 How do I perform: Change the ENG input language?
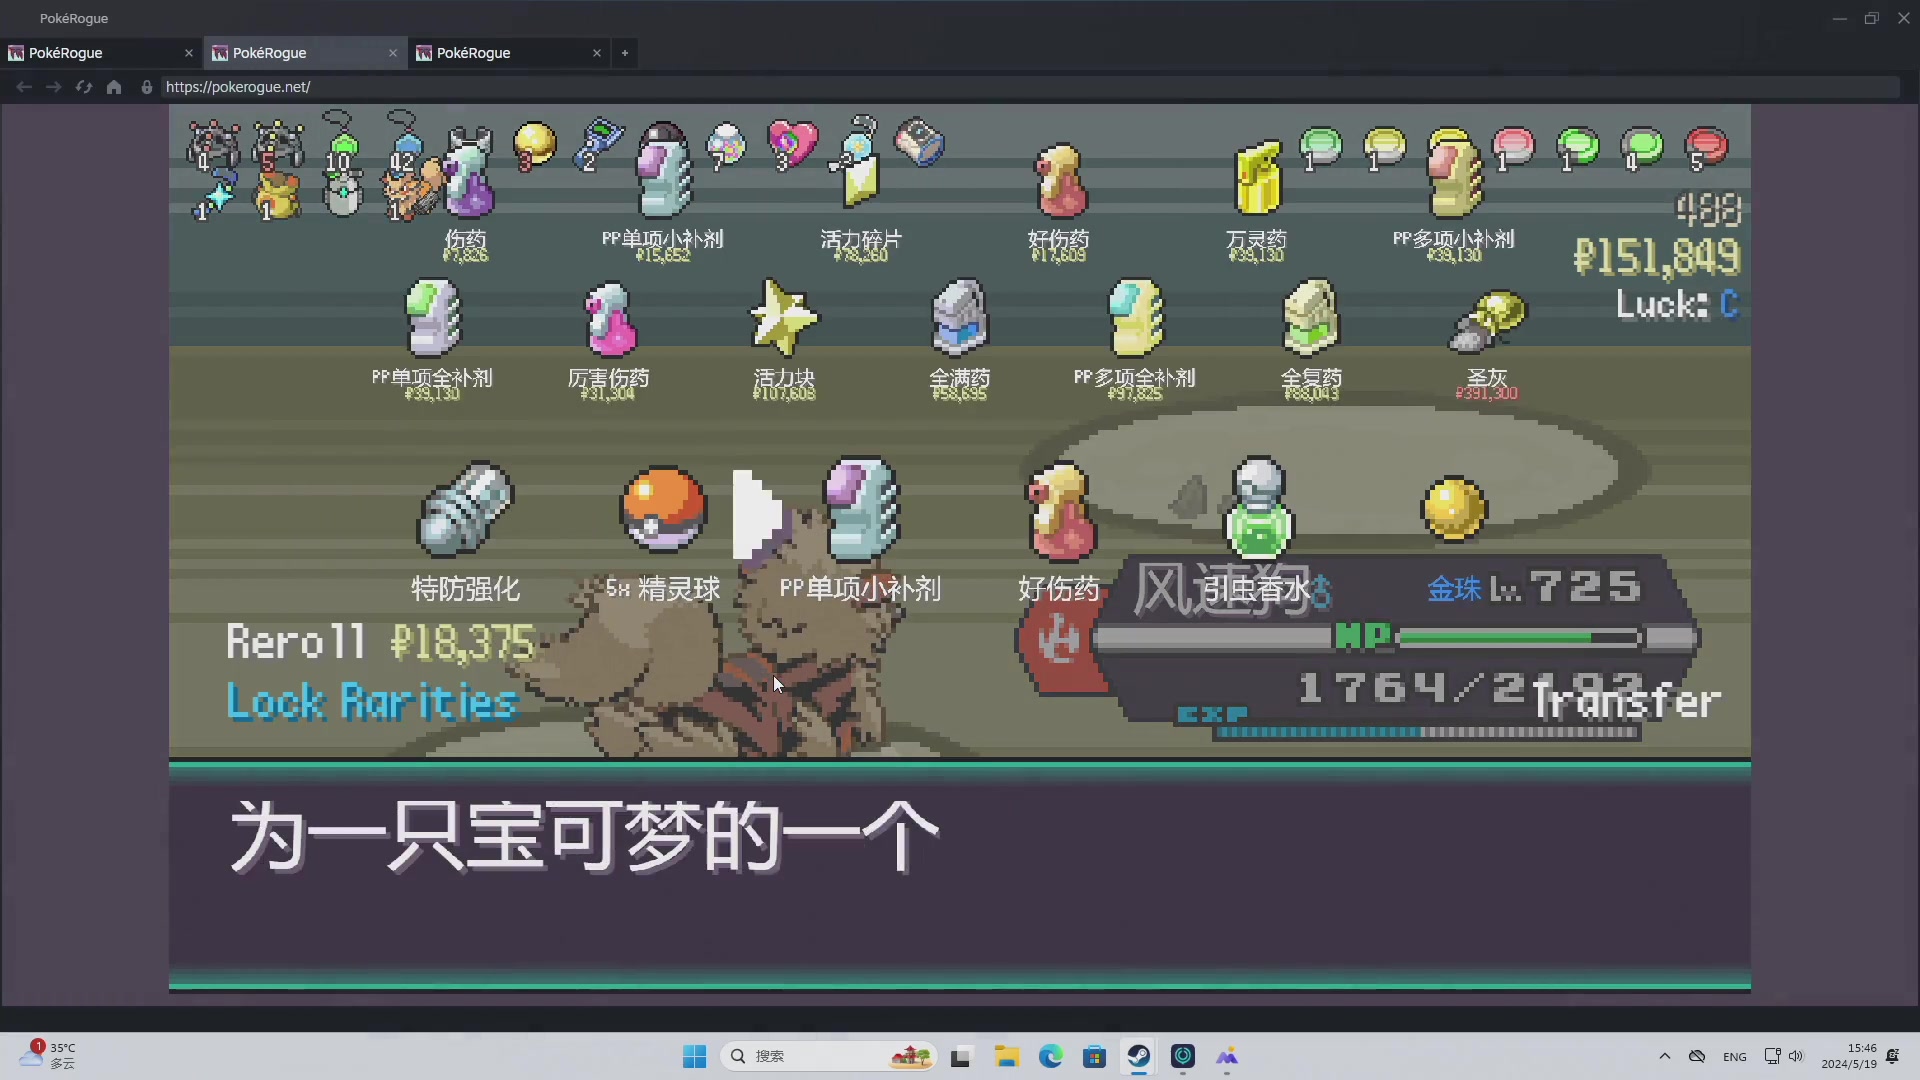1735,1056
